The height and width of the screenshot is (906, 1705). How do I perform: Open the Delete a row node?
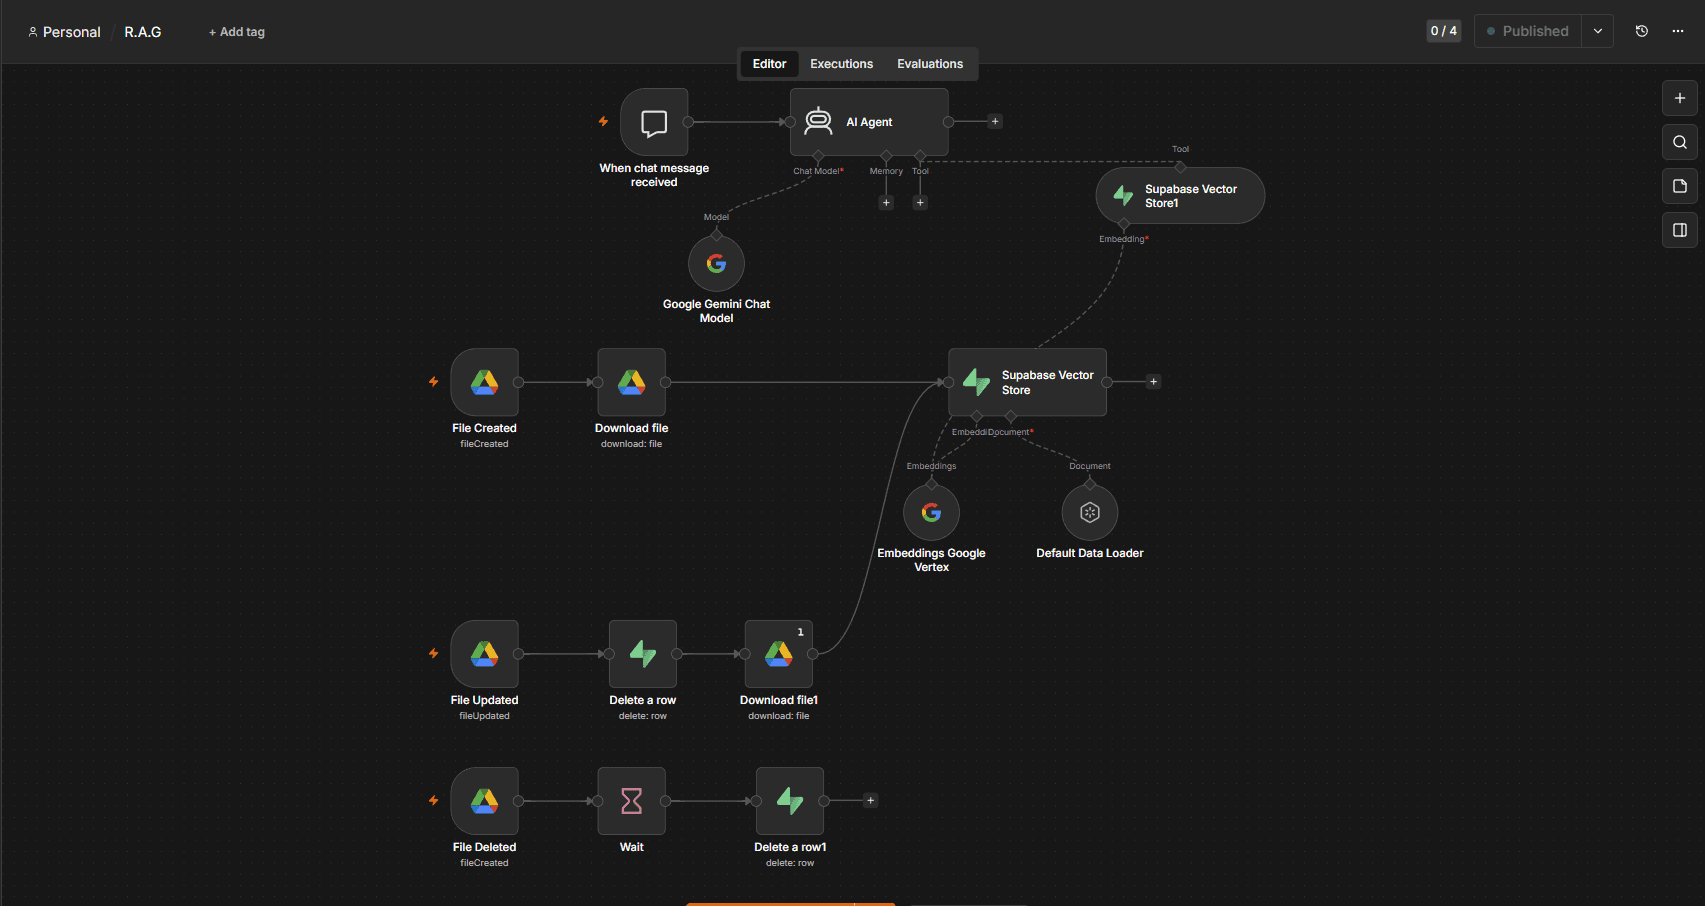643,654
